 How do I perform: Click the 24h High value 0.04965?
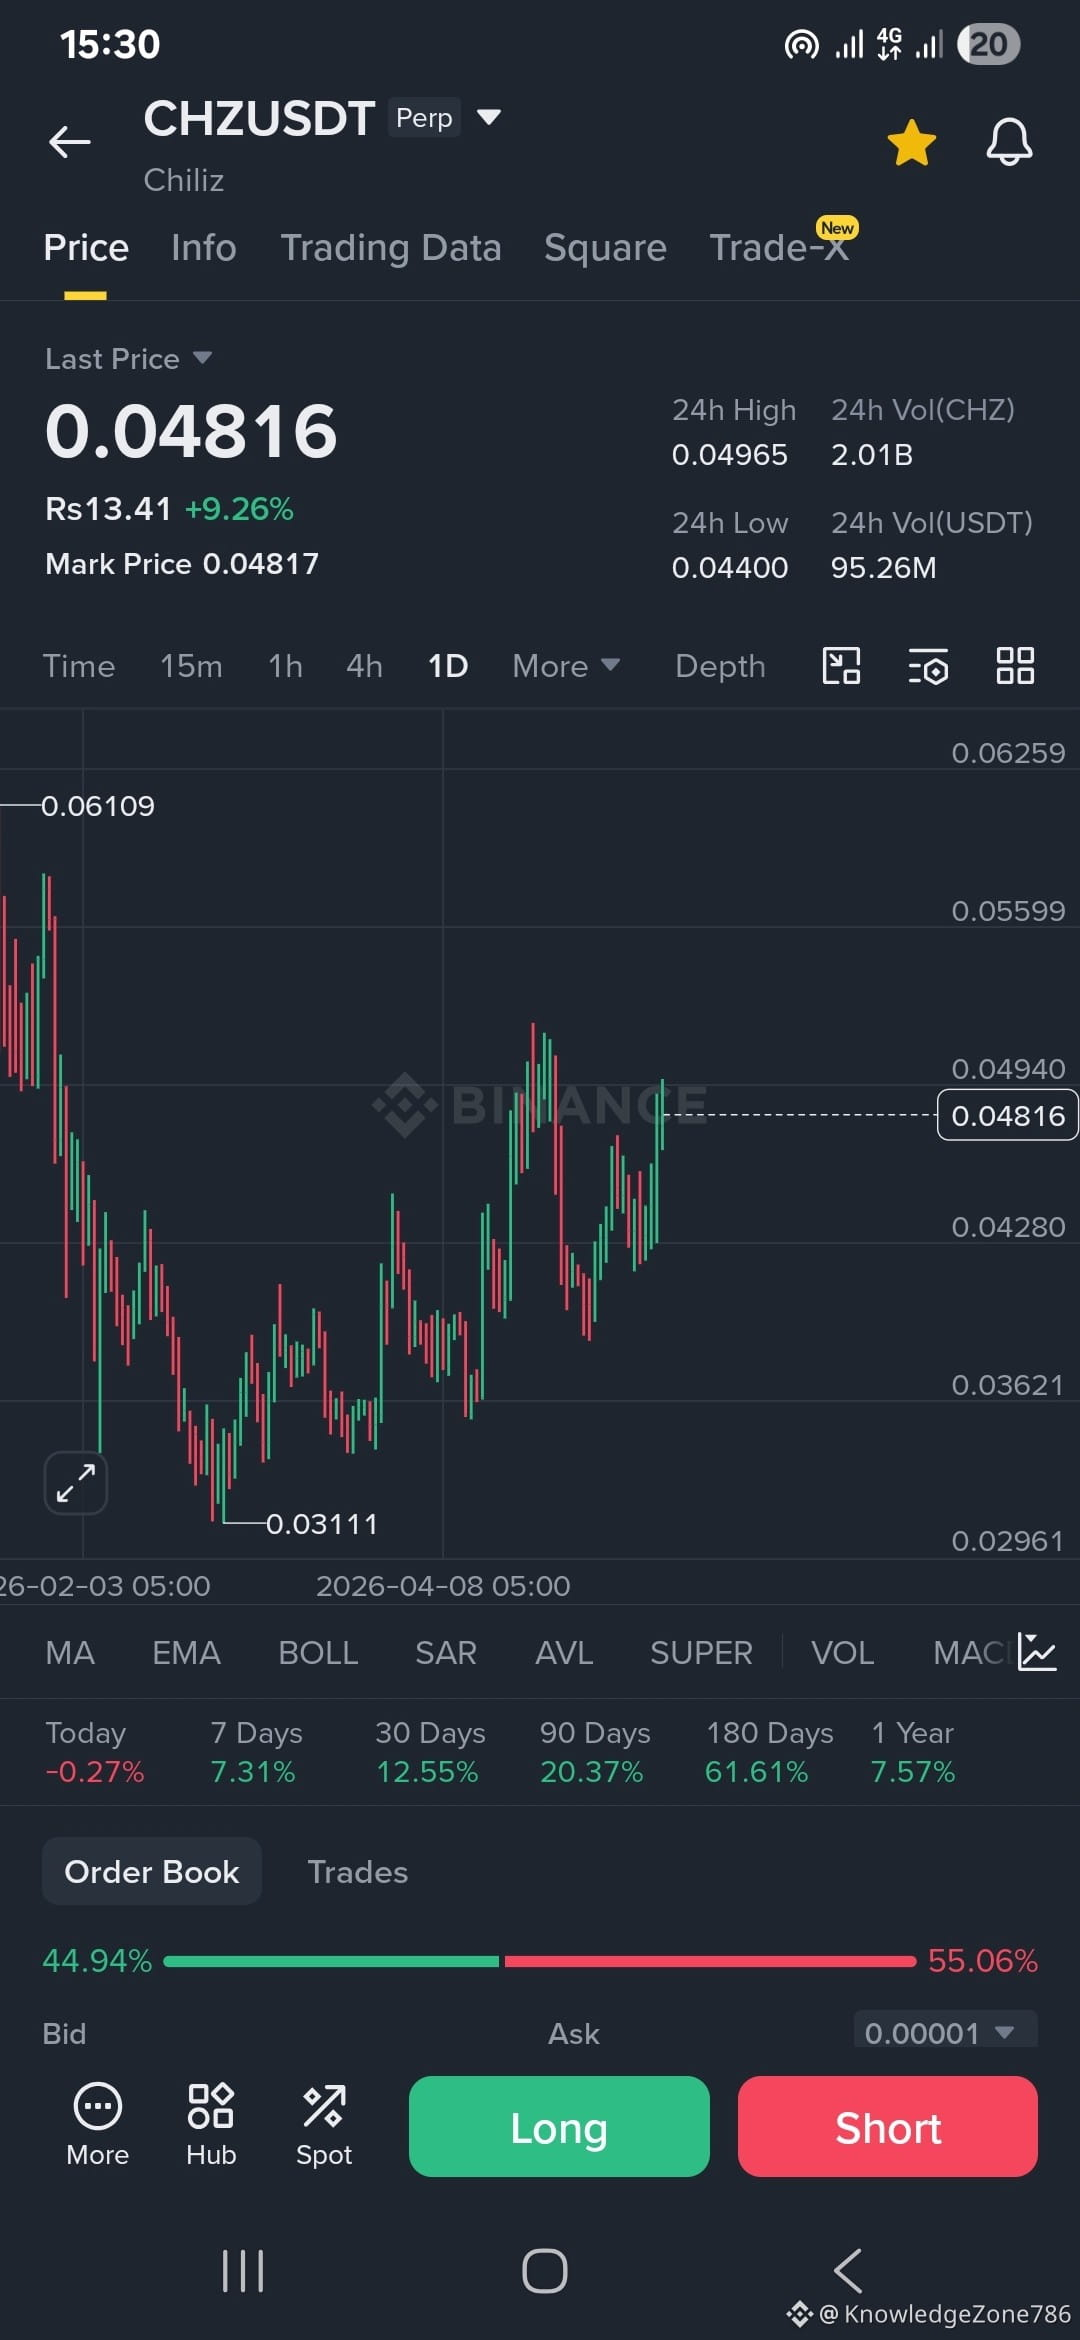click(x=730, y=455)
